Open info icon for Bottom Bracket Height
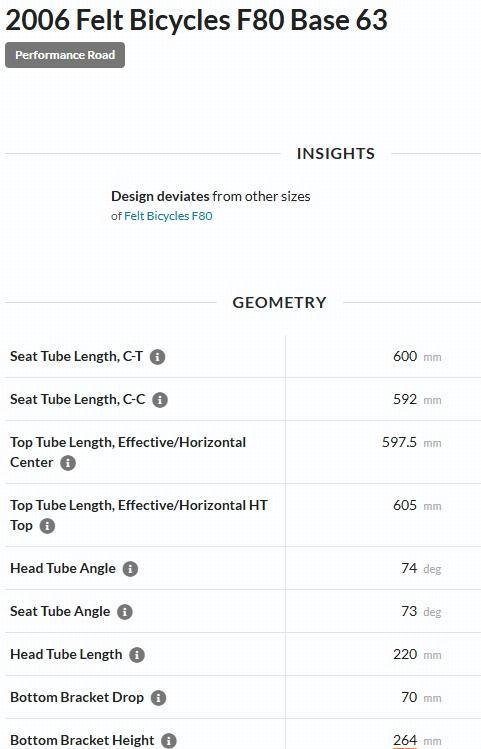 click(169, 741)
